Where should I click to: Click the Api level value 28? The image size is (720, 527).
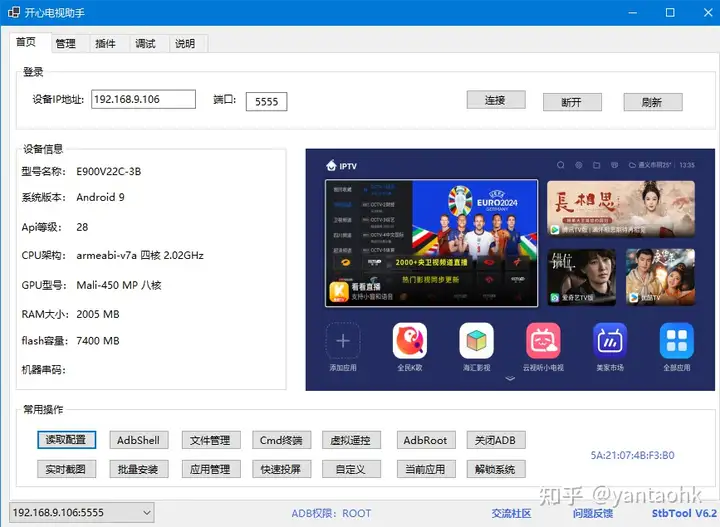tap(82, 227)
